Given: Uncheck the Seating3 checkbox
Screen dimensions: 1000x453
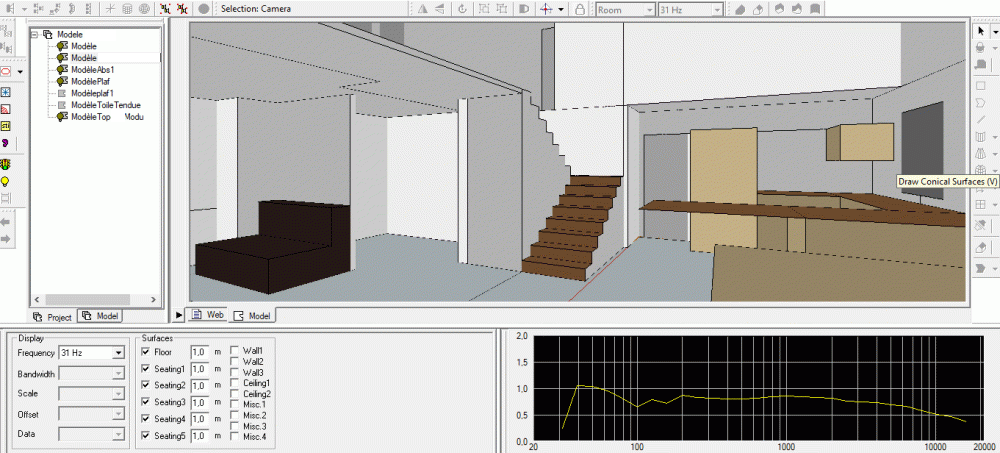Looking at the screenshot, I should tap(145, 402).
